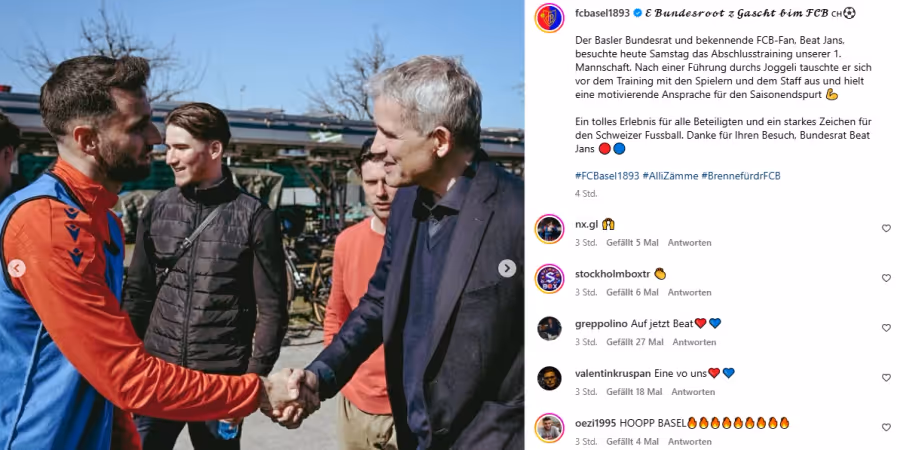
Task: Reply to nx.gl via Antworten
Action: pyautogui.click(x=689, y=243)
